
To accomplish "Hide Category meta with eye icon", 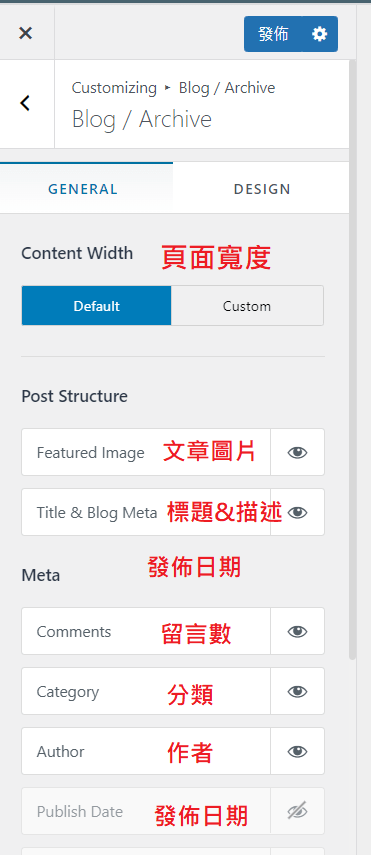I will (x=297, y=691).
